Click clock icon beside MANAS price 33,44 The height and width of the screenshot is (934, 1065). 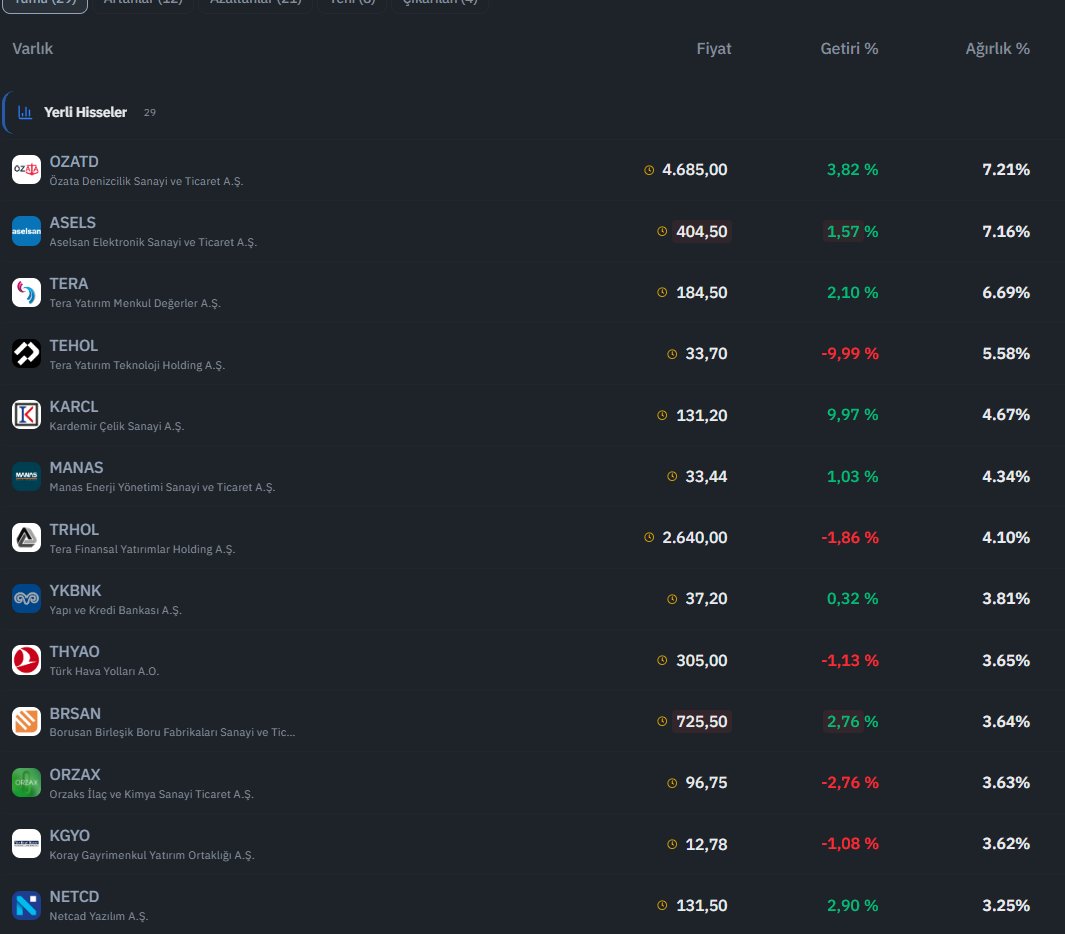point(672,476)
